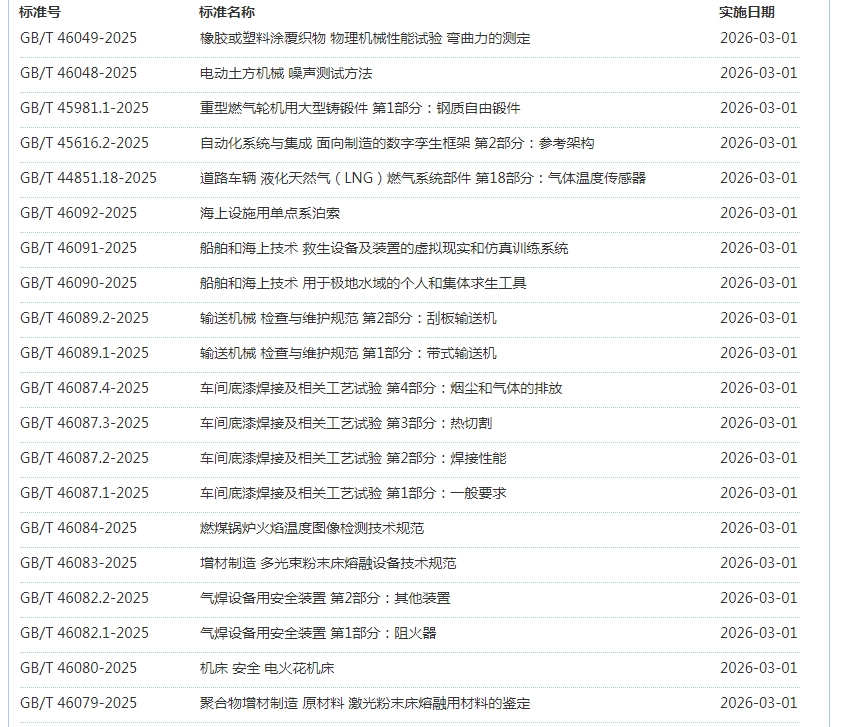The image size is (842, 727).
Task: Click the title 电动土方机械 噪声测试方法
Action: (x=286, y=73)
